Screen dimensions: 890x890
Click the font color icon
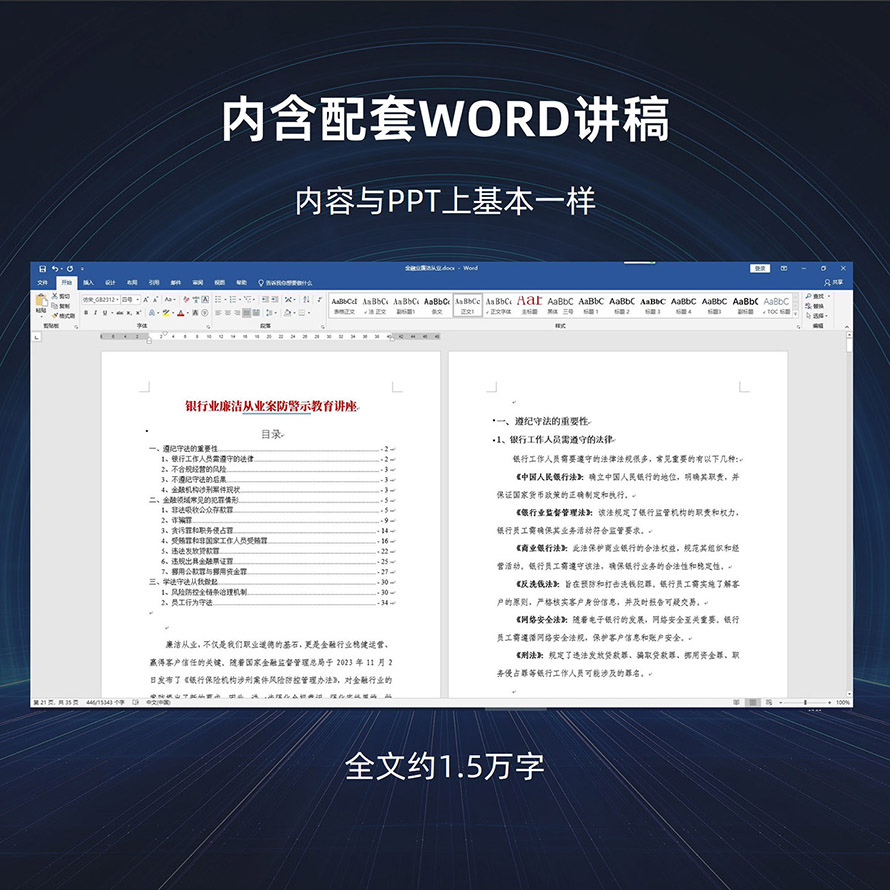[x=182, y=313]
